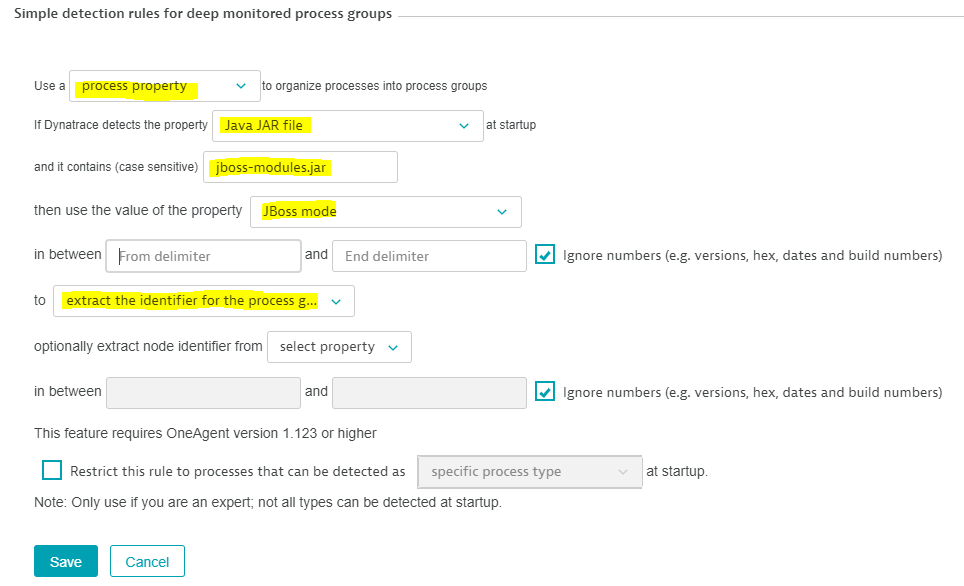Screen dimensions: 964x586
Task: Toggle "Ignore numbers" checkbox beside End delimiter
Action: [x=545, y=255]
